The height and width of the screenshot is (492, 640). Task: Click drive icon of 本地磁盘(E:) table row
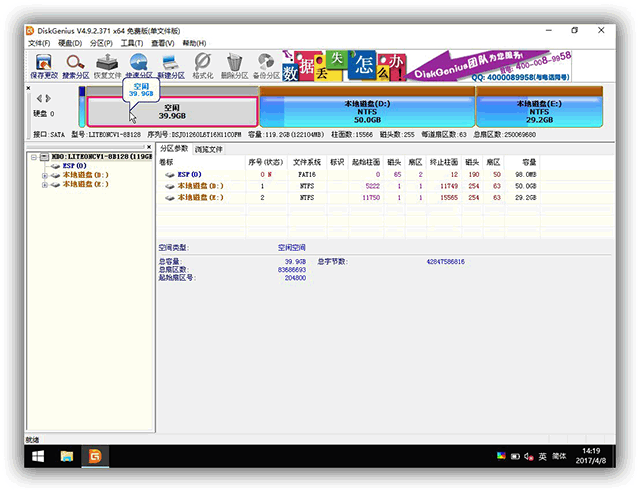170,197
